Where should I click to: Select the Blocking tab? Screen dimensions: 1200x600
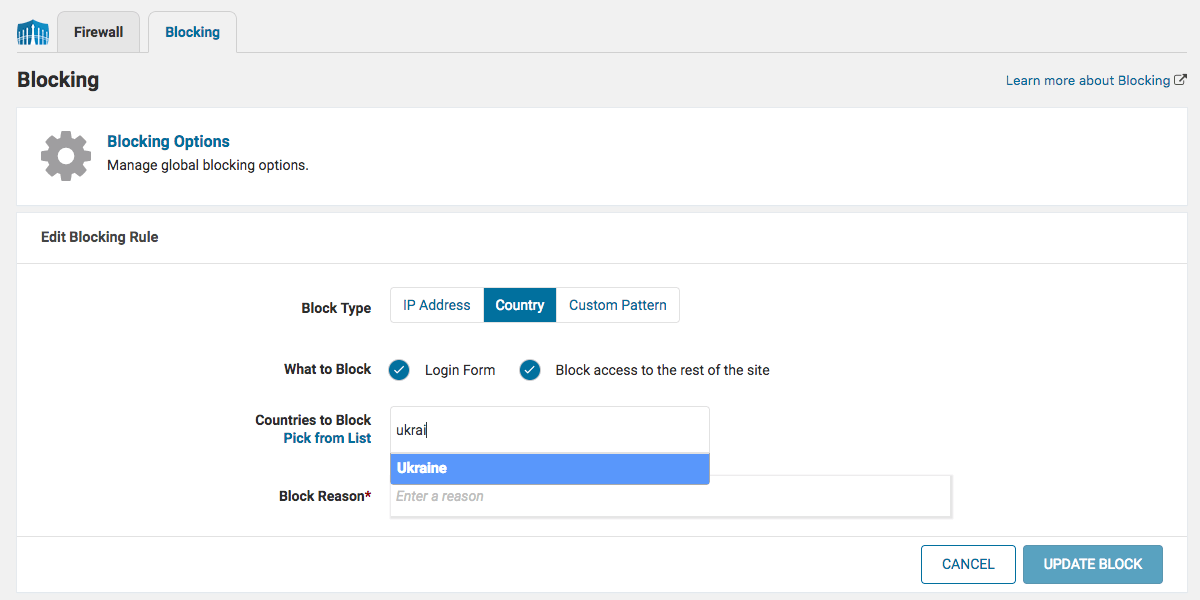[192, 32]
